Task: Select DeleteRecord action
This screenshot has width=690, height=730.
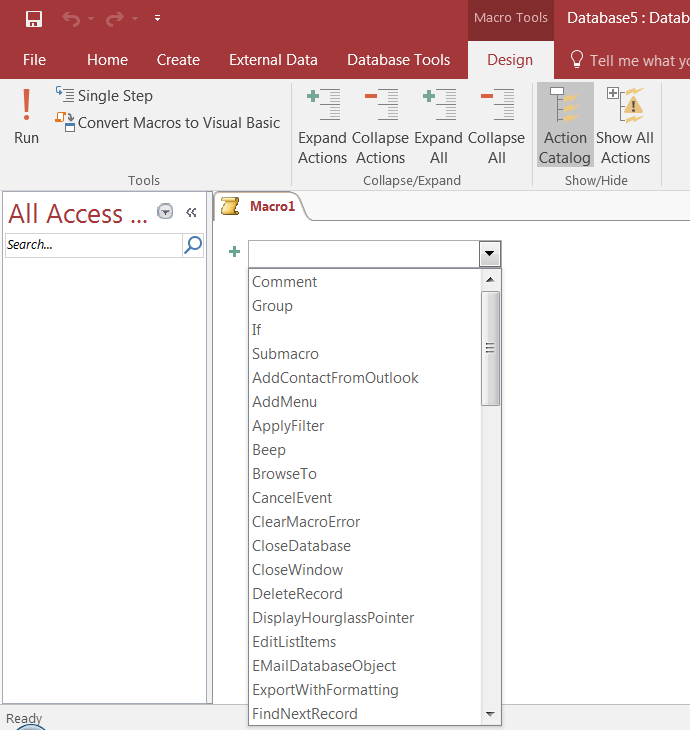Action: tap(365, 594)
